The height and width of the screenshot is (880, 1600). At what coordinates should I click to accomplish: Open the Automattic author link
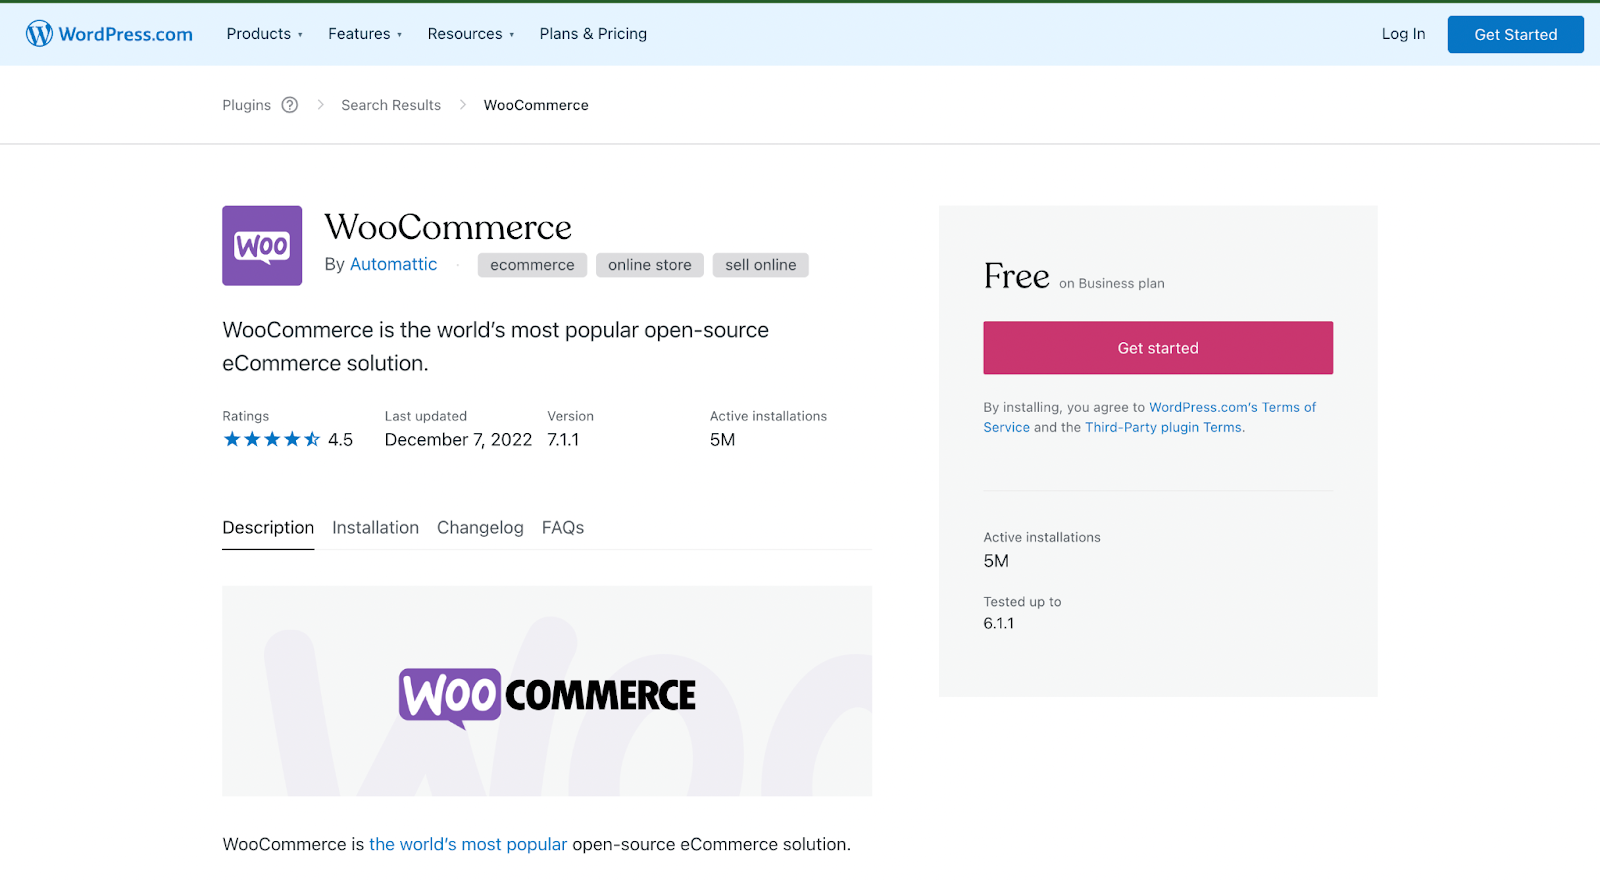(393, 264)
